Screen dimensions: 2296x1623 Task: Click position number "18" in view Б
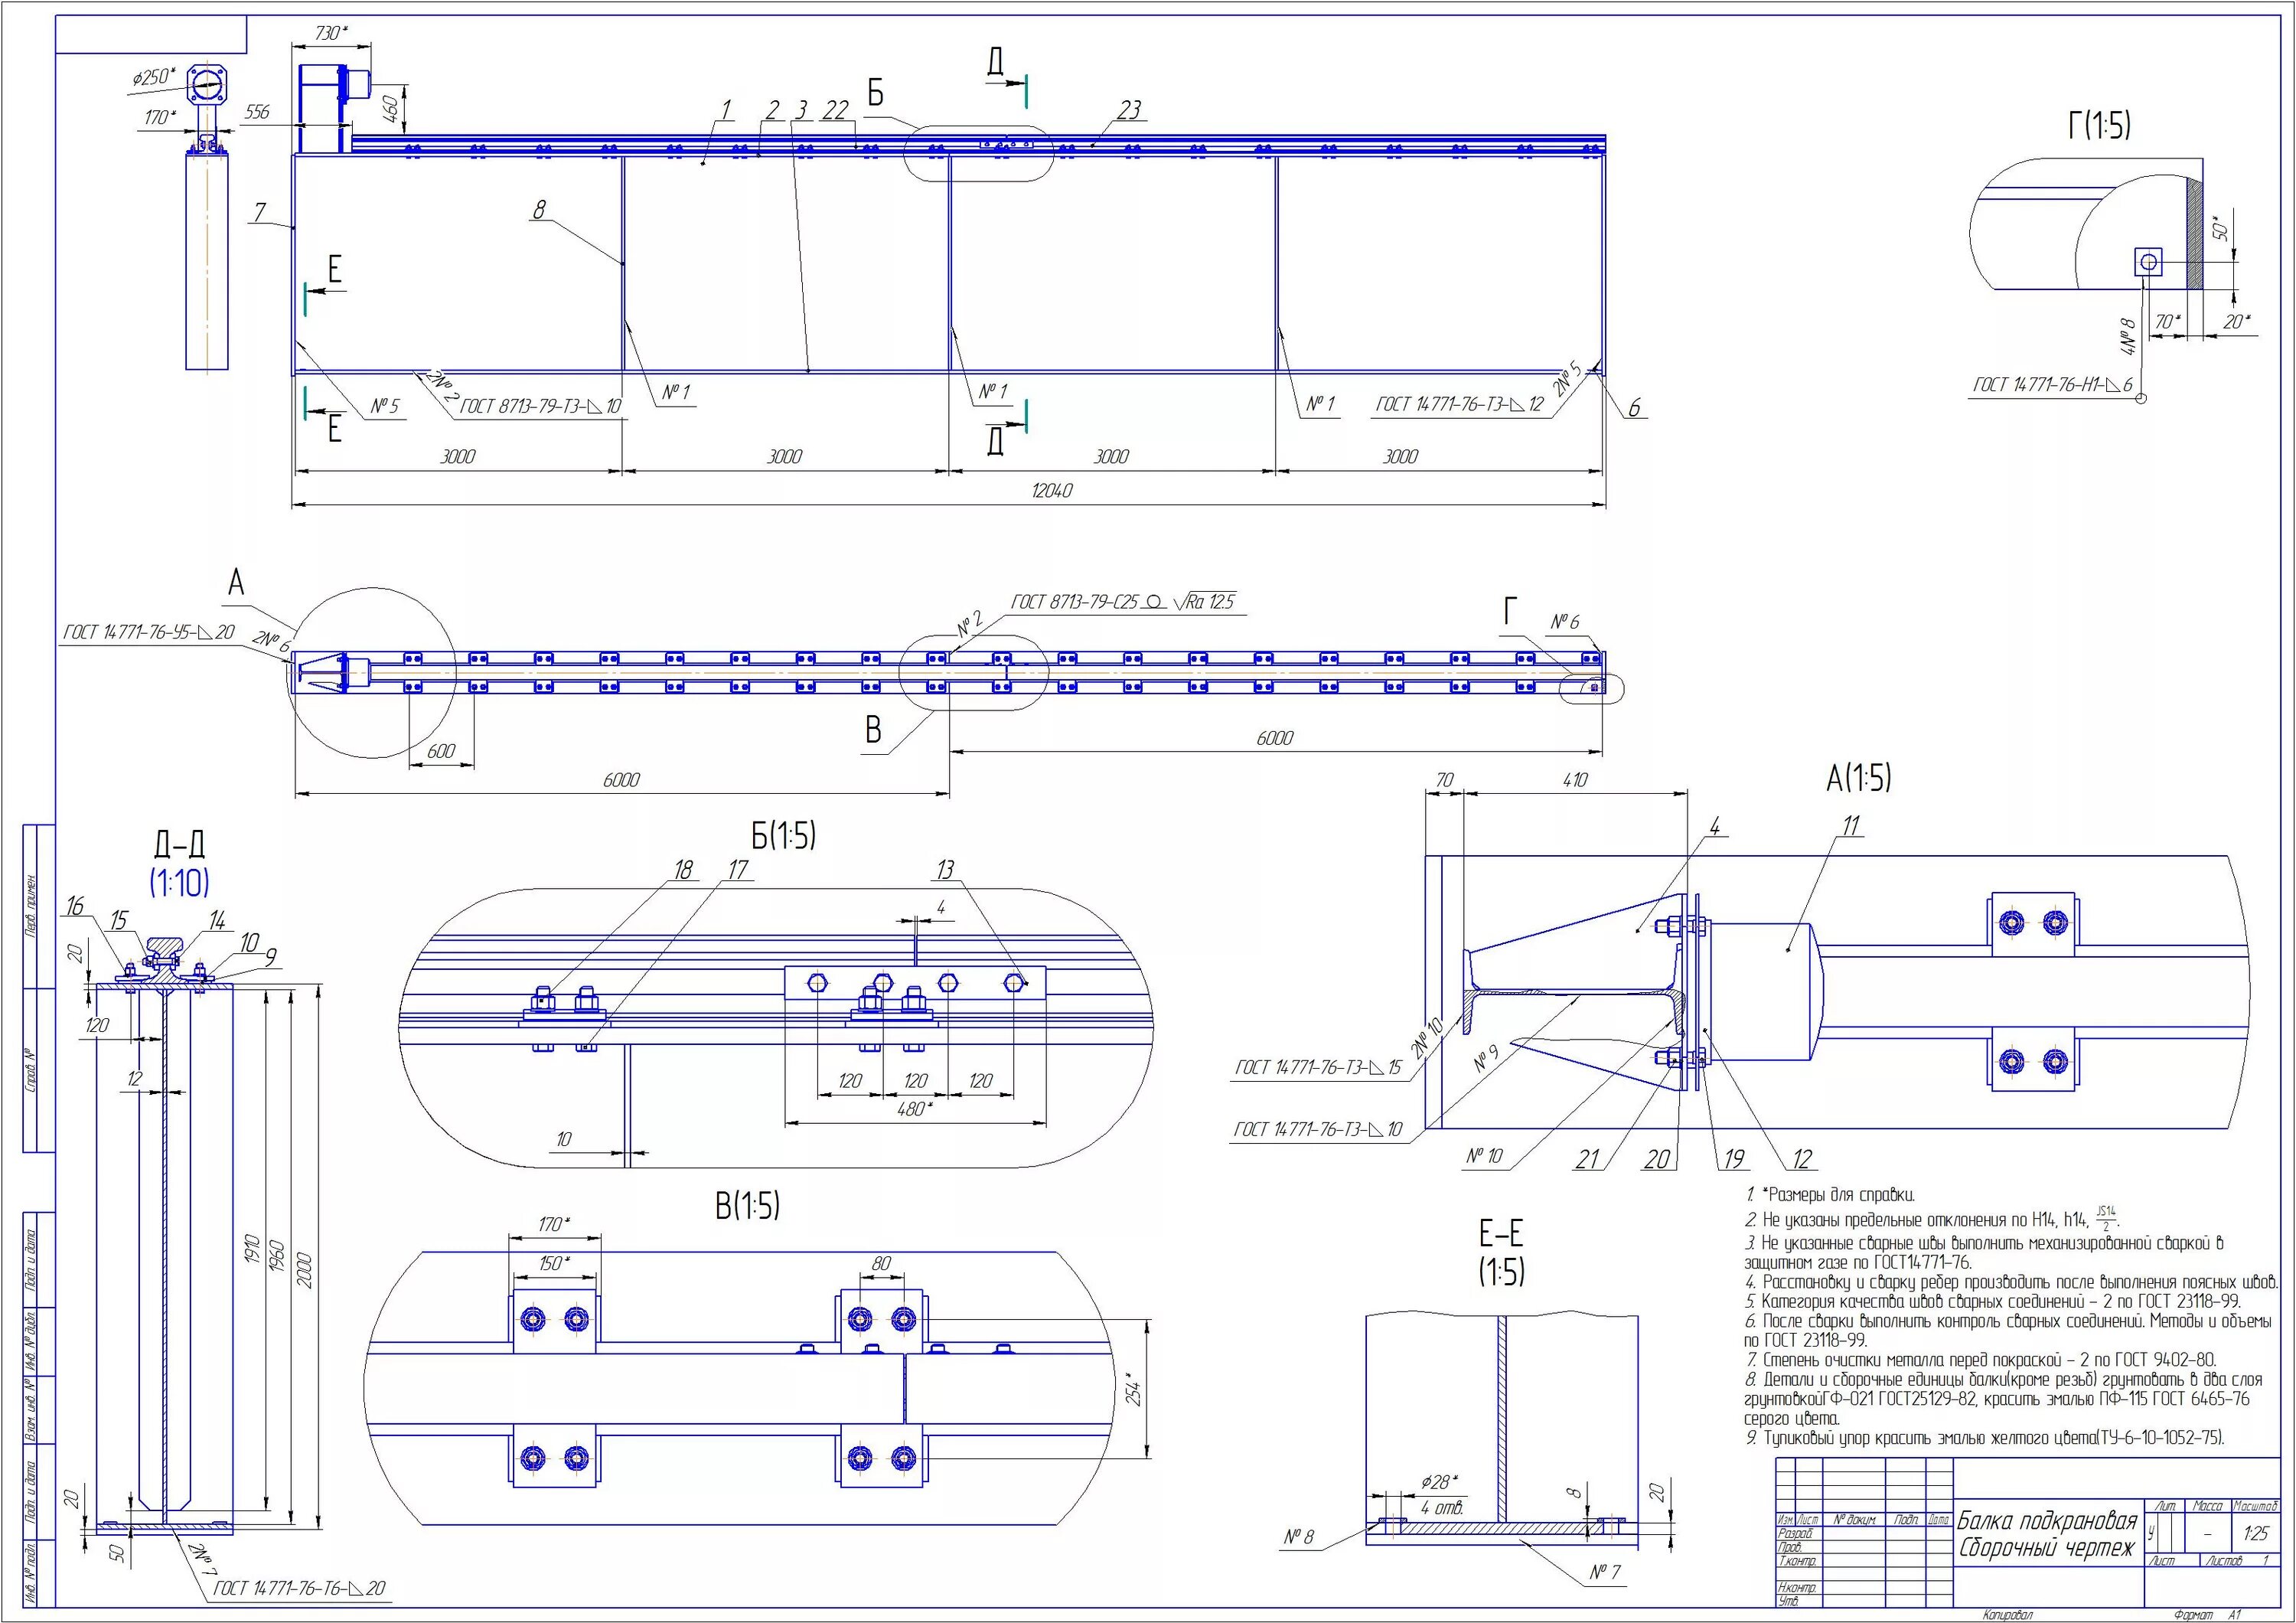pyautogui.click(x=683, y=870)
